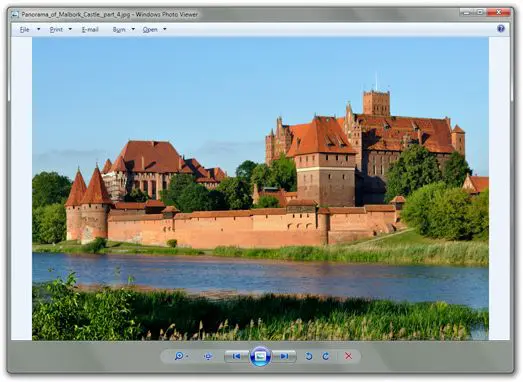Expand the File menu arrow

click(39, 29)
